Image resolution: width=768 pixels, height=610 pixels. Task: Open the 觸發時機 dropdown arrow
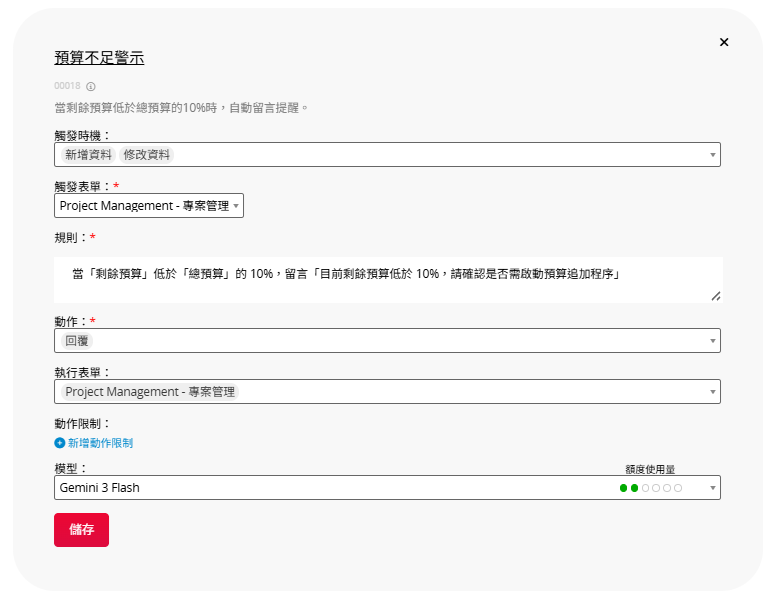pyautogui.click(x=713, y=155)
